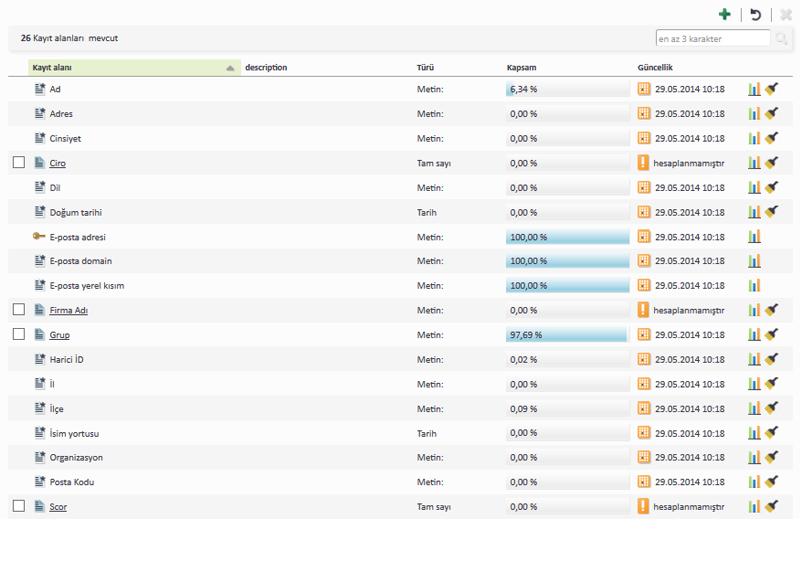Toggle sort arrow on Kayıt alanı column
This screenshot has height=561, width=800.
point(230,68)
